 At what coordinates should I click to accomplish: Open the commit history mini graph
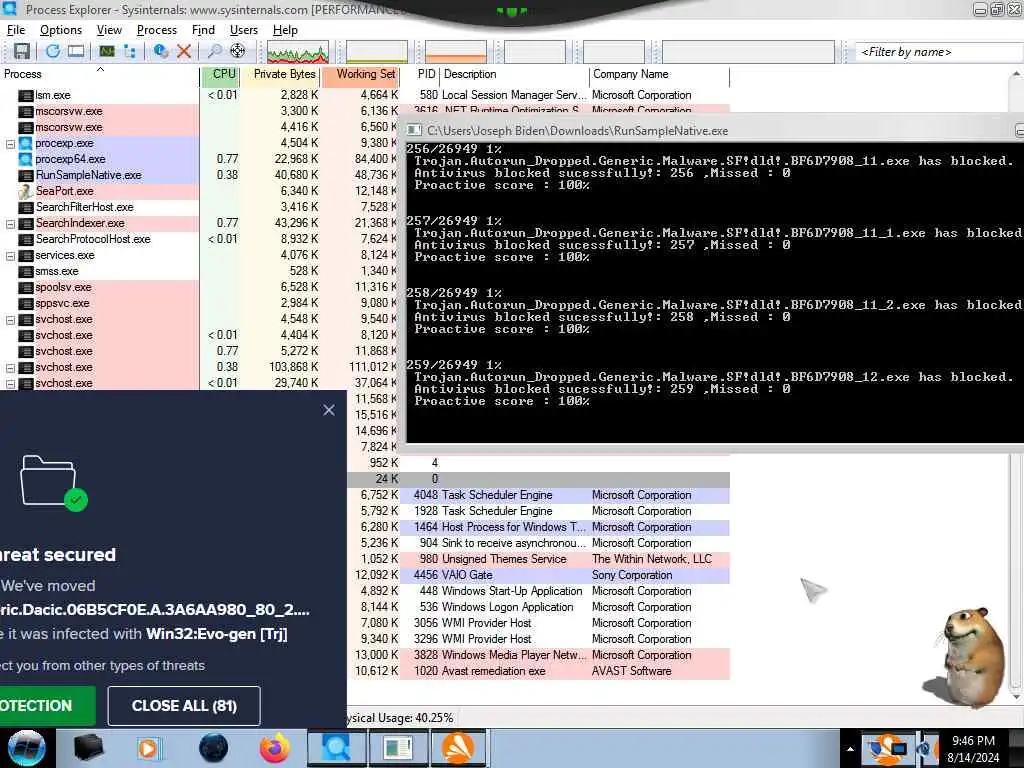[377, 52]
